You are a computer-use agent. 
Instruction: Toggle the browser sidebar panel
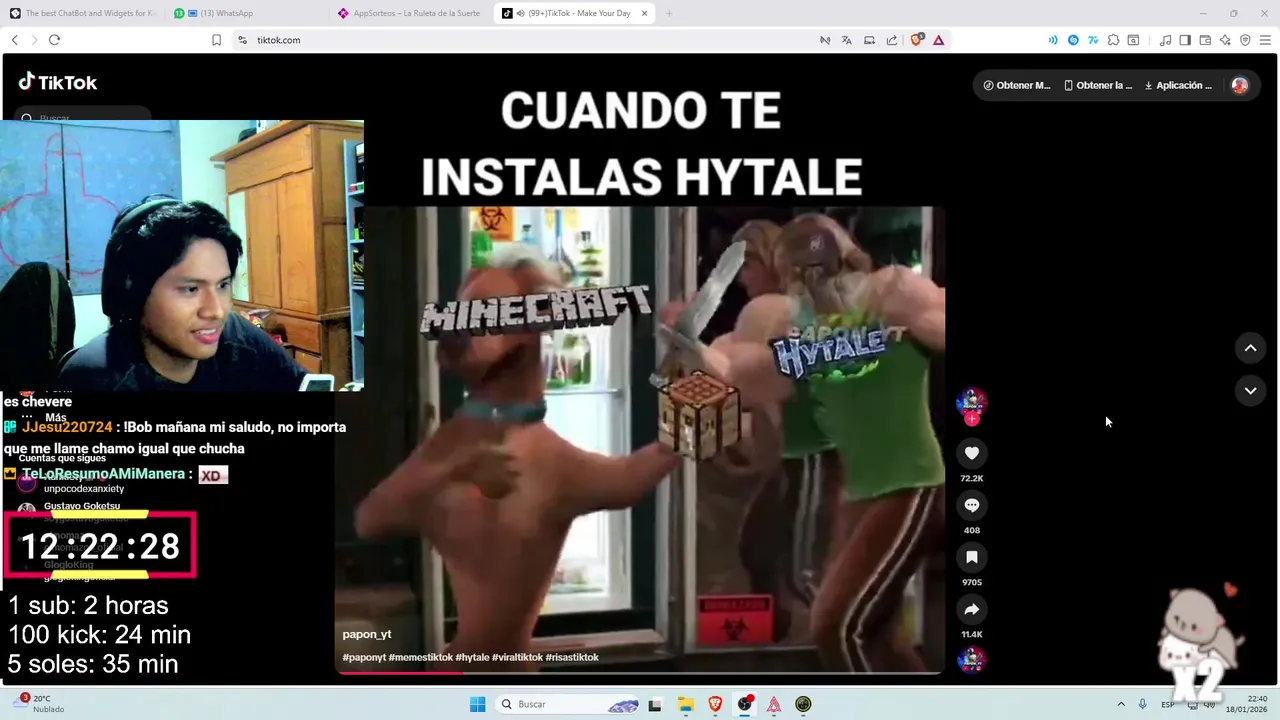1185,40
